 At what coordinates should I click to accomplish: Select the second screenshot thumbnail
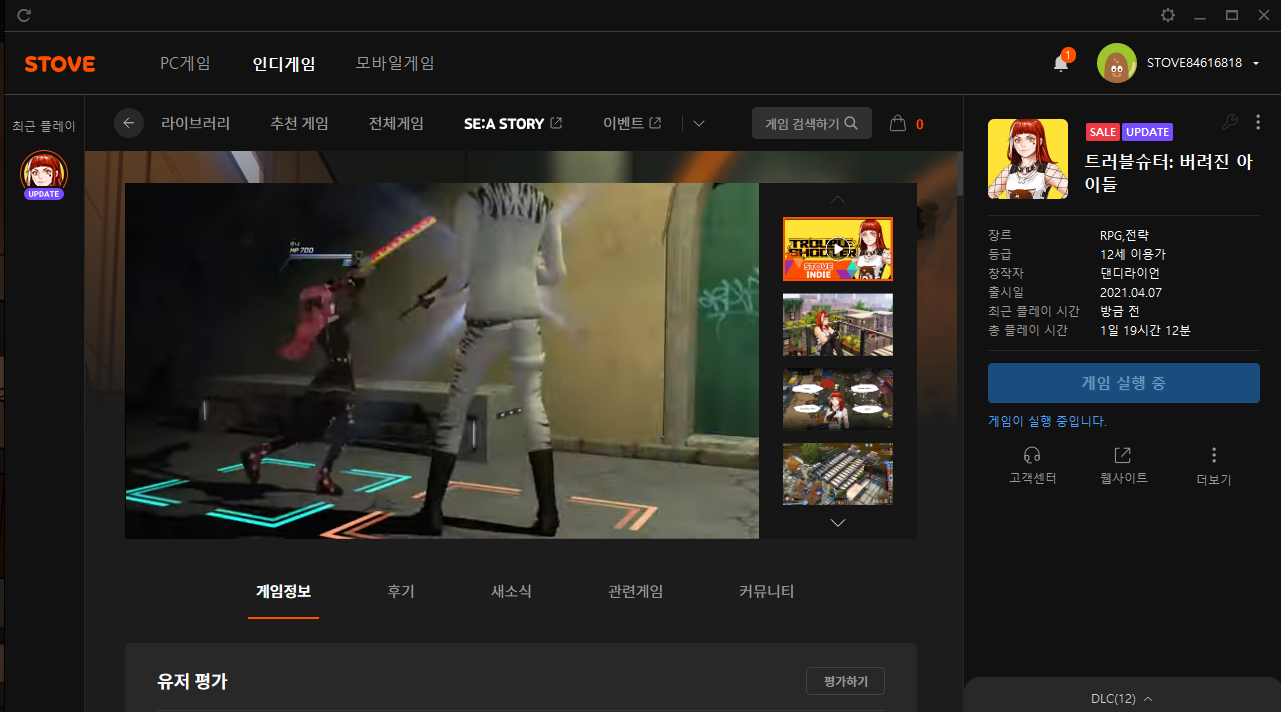coord(837,325)
